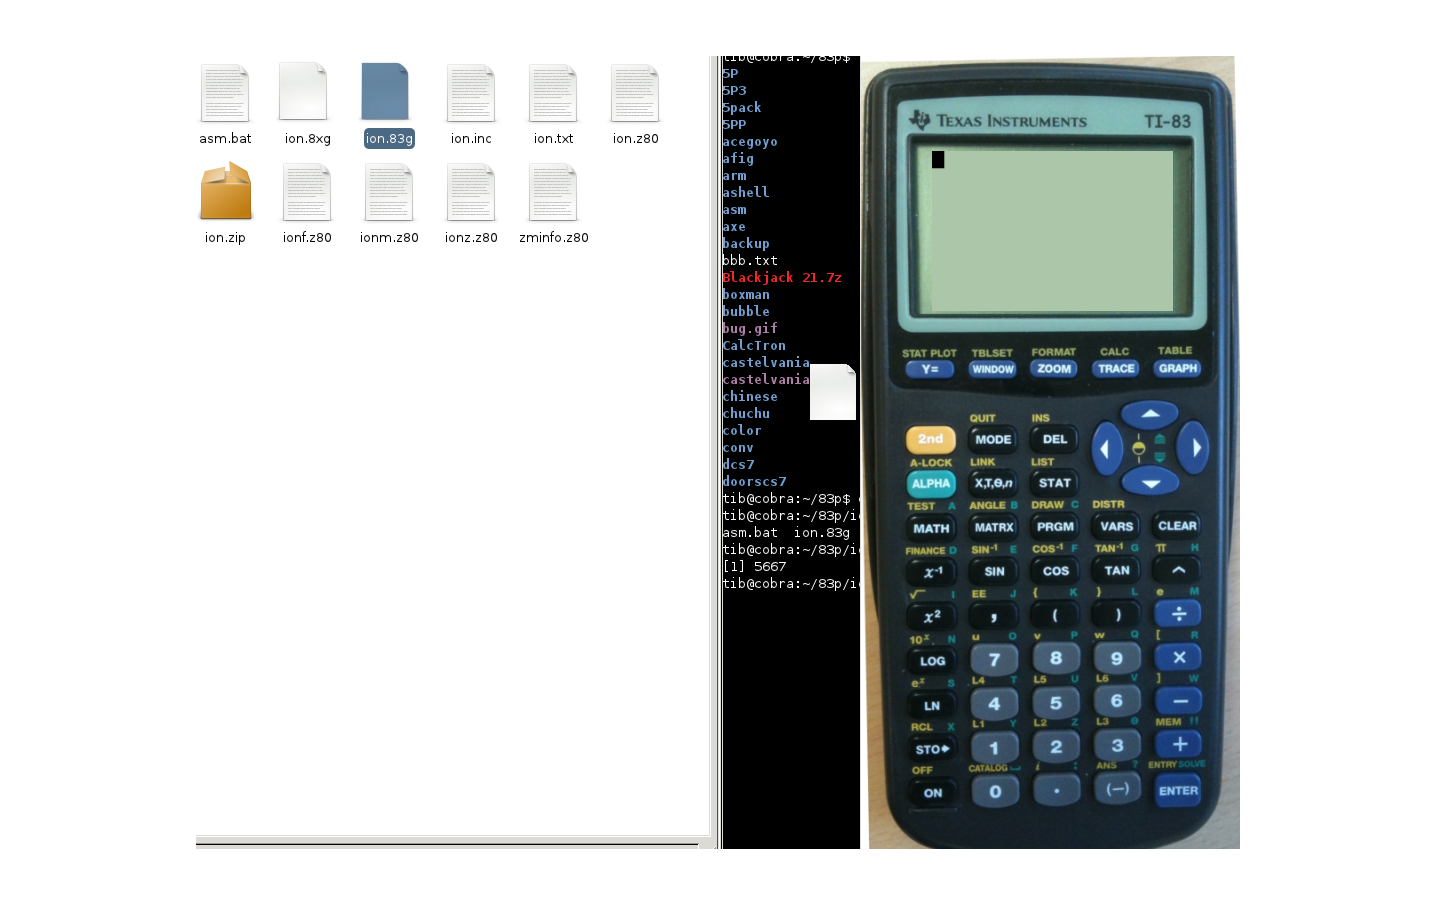Click the down arrow key on calculator
1440x900 pixels.
[1150, 483]
